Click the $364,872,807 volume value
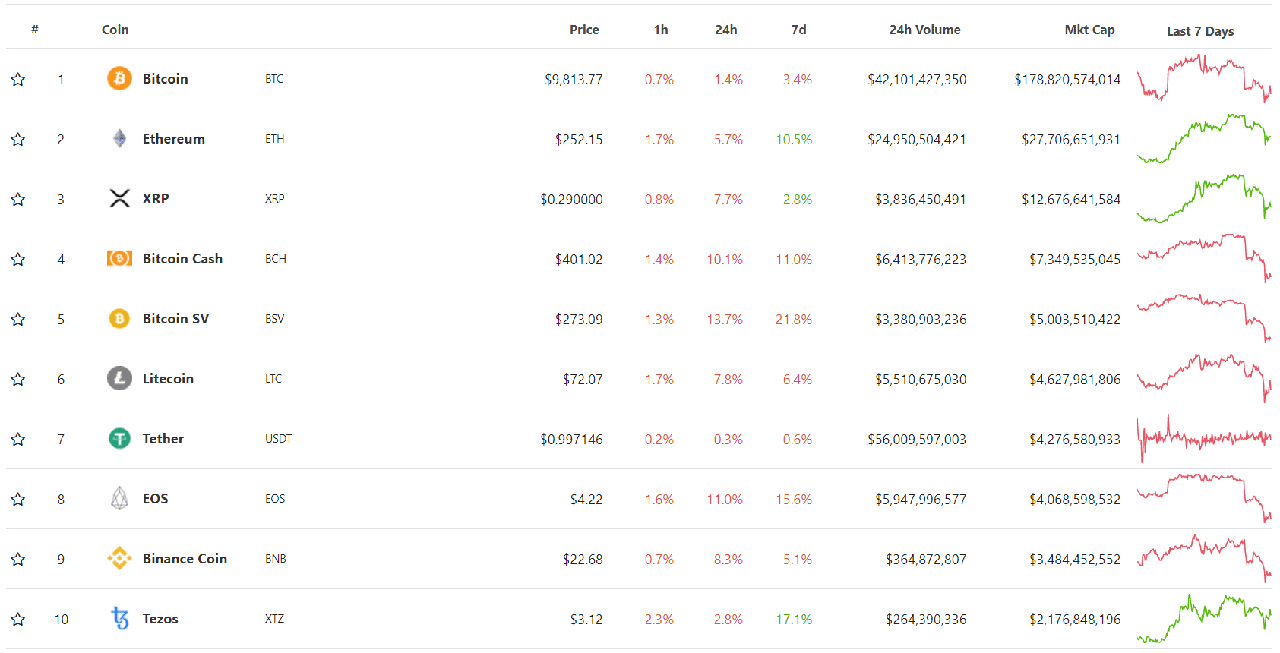Viewport: 1280px width, 653px height. 926,559
